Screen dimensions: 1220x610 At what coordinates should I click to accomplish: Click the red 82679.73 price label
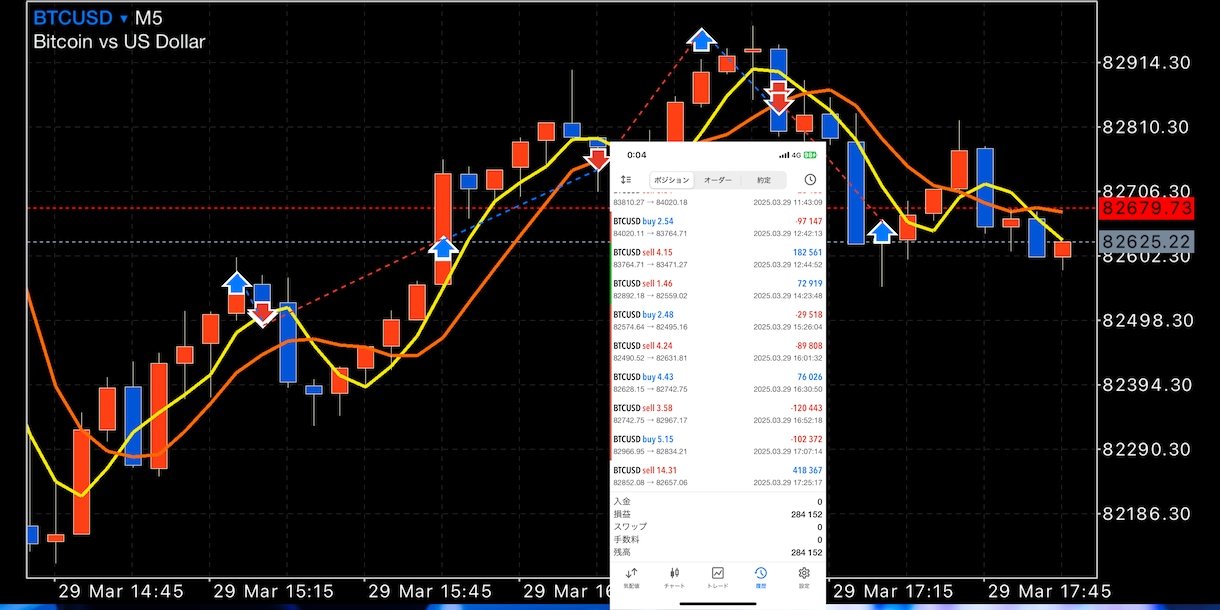point(1145,208)
